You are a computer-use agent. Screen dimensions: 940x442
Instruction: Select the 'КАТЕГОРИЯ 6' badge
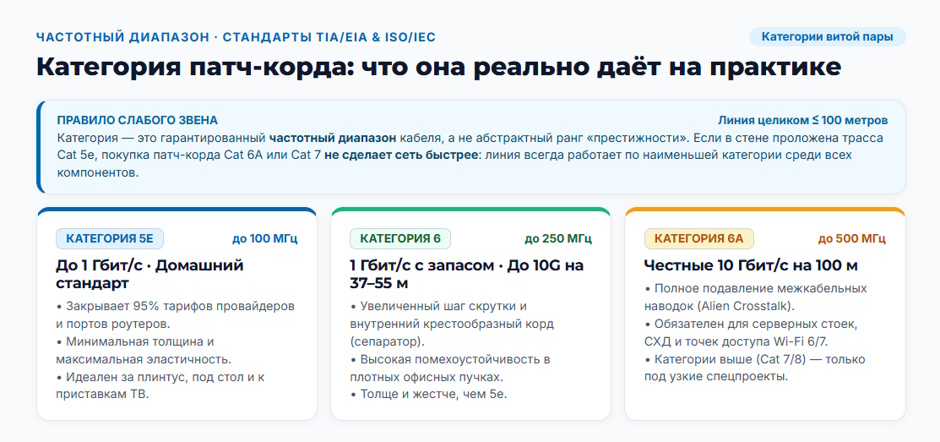click(x=400, y=239)
